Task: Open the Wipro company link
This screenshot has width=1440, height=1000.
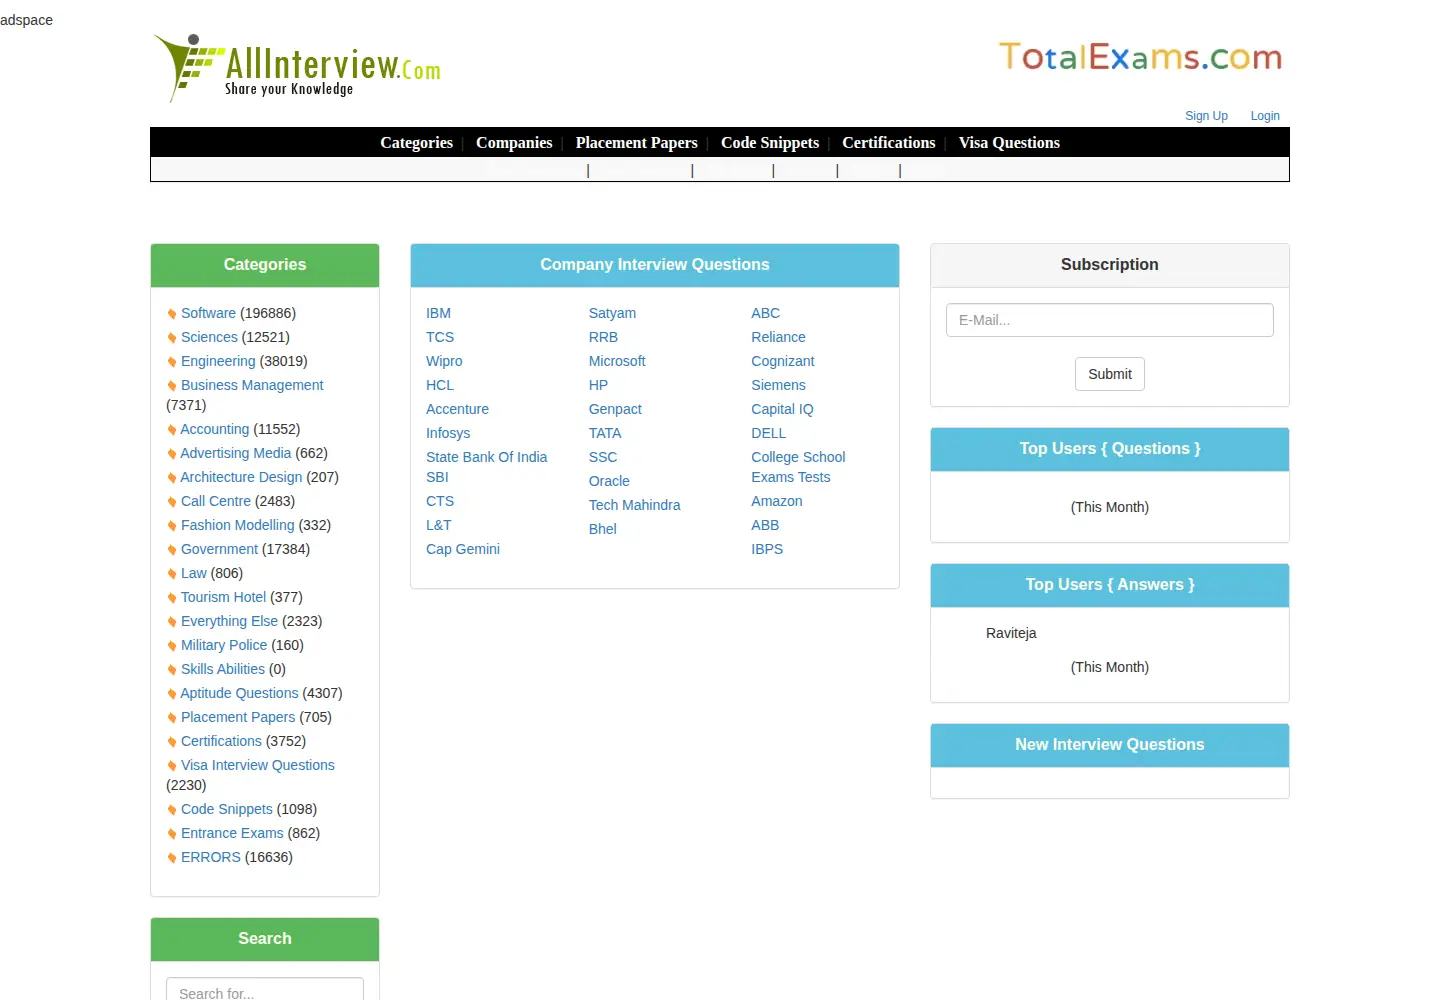Action: click(444, 361)
